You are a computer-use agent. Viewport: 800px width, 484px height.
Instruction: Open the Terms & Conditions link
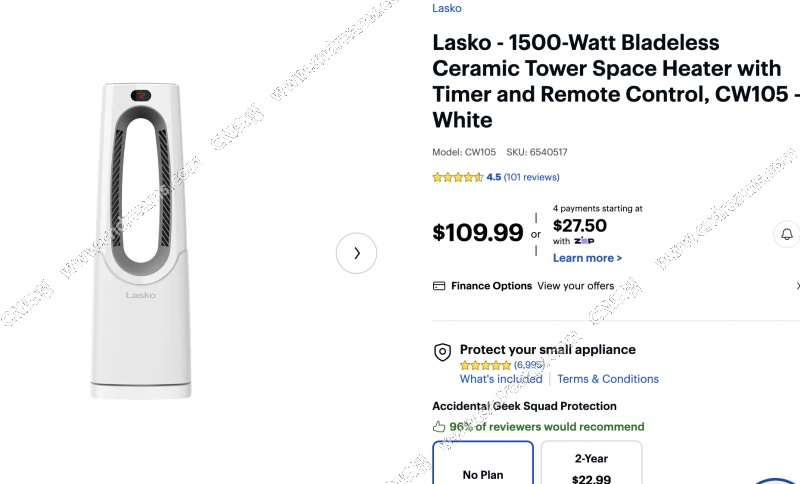click(608, 379)
